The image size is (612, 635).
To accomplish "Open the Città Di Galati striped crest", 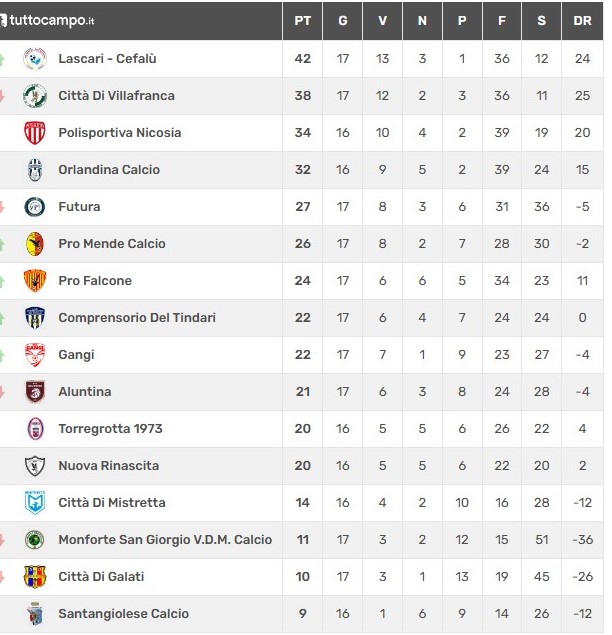I will pos(35,577).
